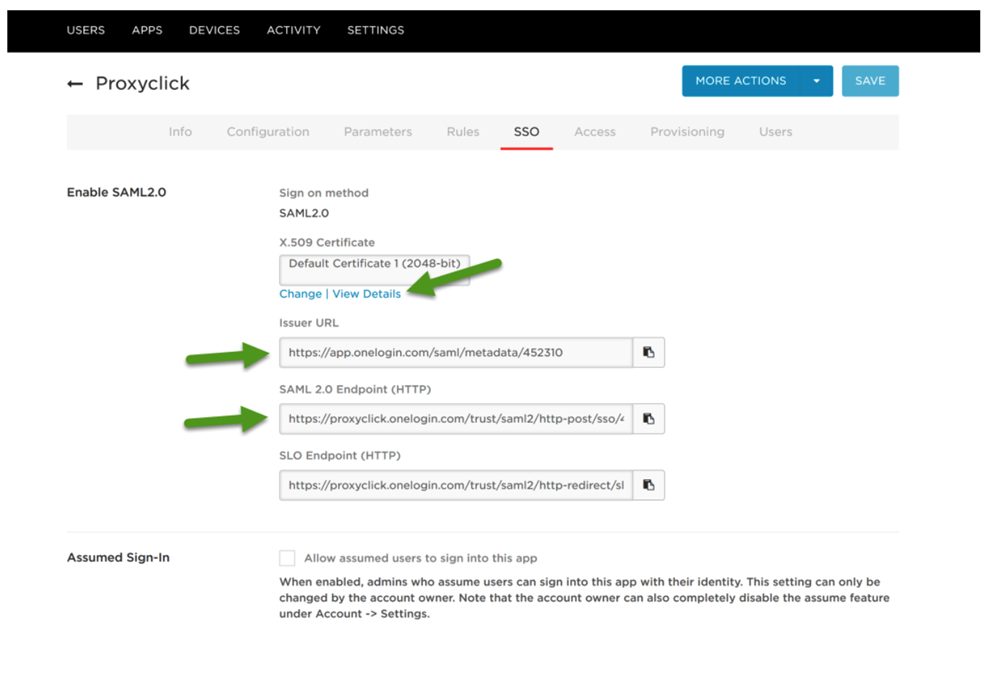
Task: Enable assumed users sign-in checkbox
Action: pos(287,558)
